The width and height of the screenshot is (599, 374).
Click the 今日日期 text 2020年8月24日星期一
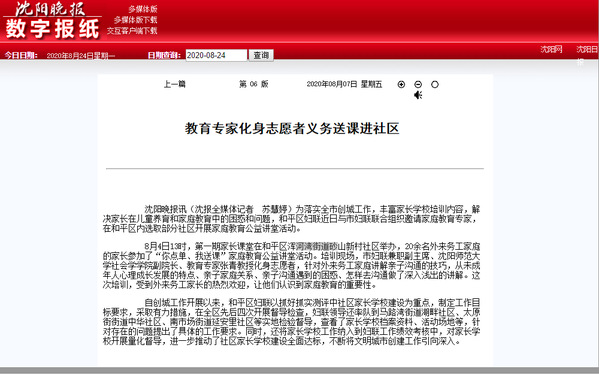(x=81, y=56)
